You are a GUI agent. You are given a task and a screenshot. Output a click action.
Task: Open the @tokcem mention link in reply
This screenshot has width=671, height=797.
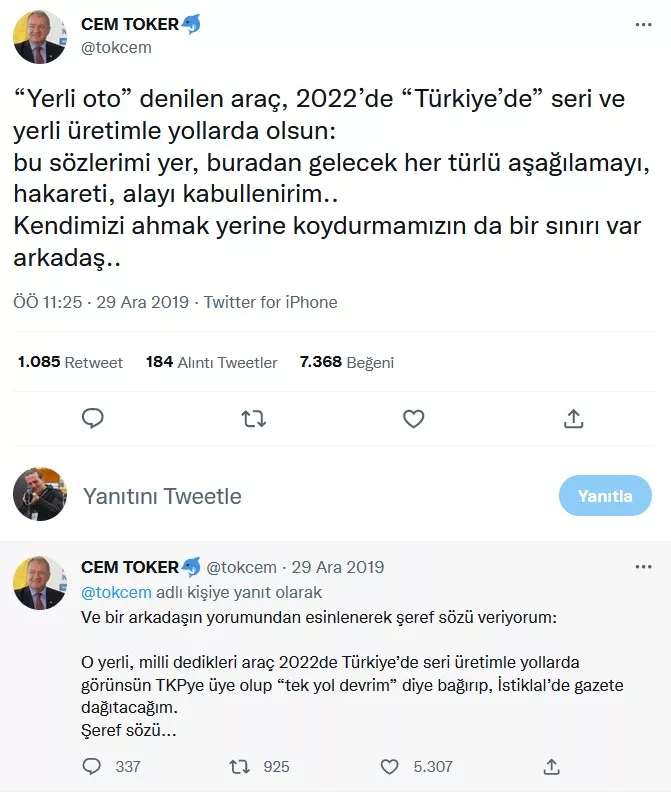[108, 592]
